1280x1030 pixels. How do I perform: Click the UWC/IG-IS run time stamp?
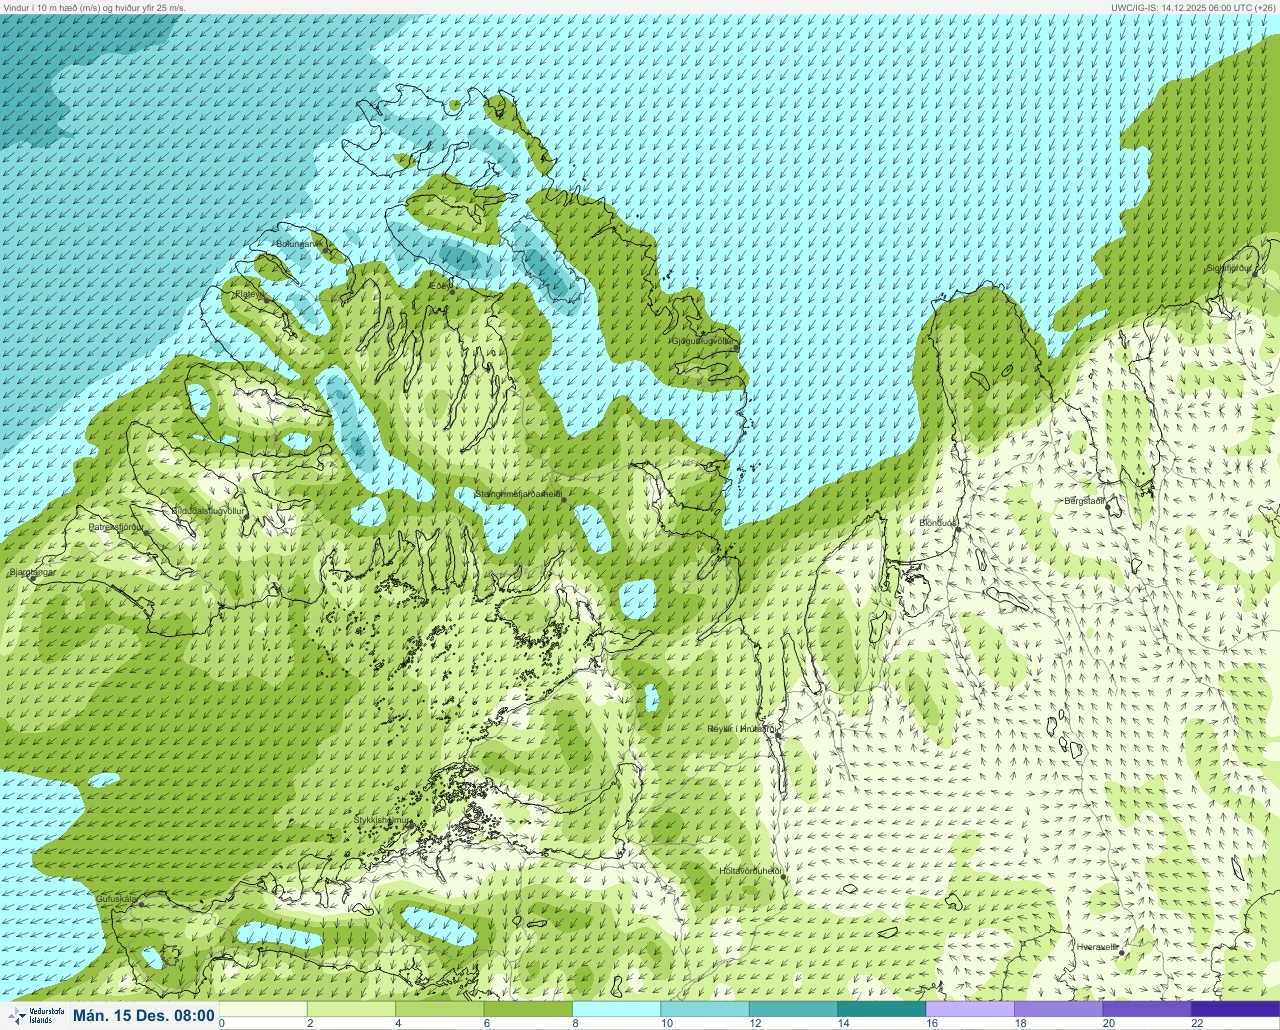[1194, 7]
